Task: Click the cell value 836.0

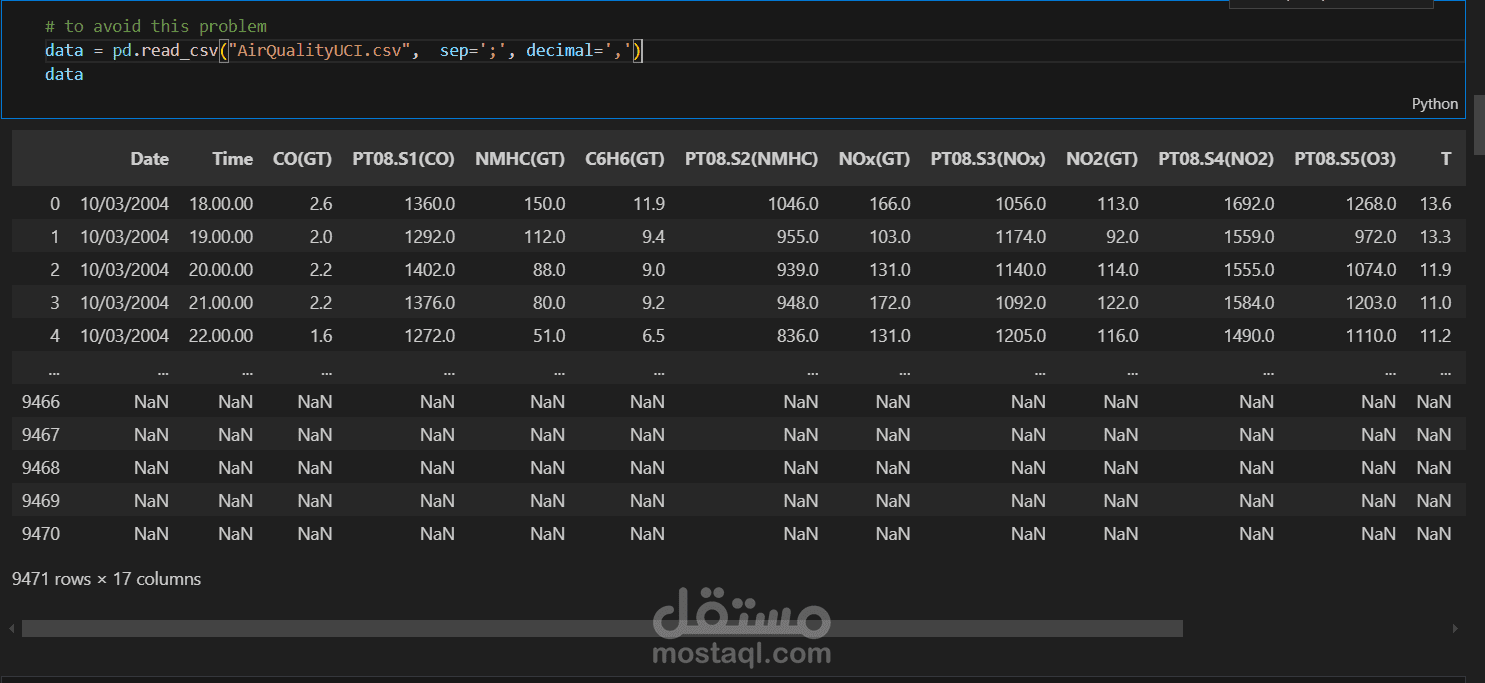Action: pyautogui.click(x=797, y=336)
